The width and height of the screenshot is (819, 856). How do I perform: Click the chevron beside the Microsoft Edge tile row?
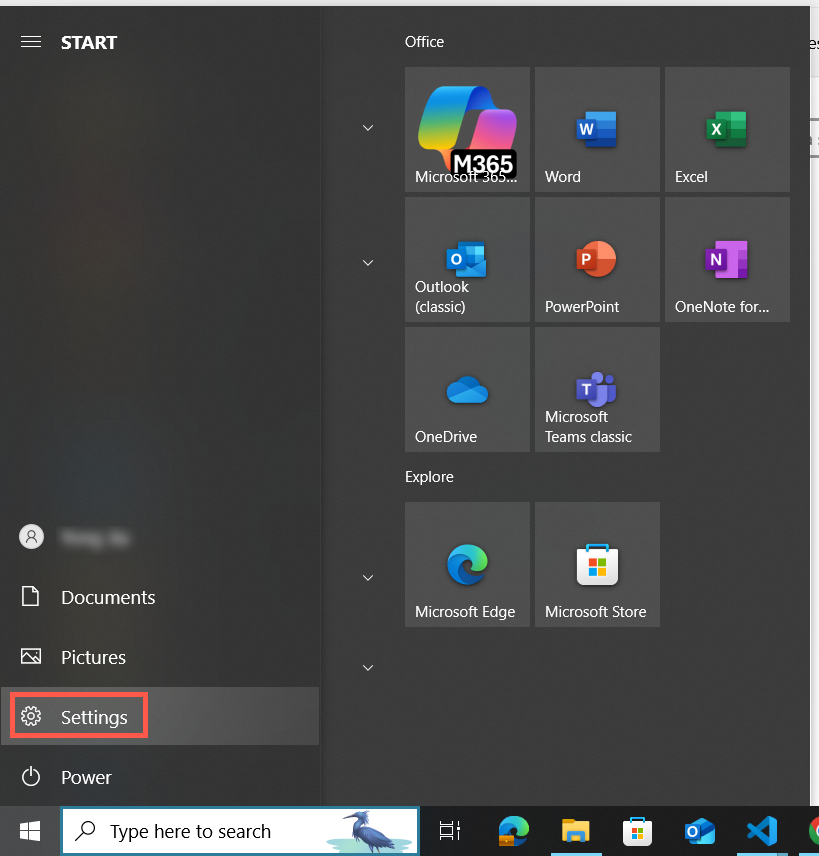point(368,578)
